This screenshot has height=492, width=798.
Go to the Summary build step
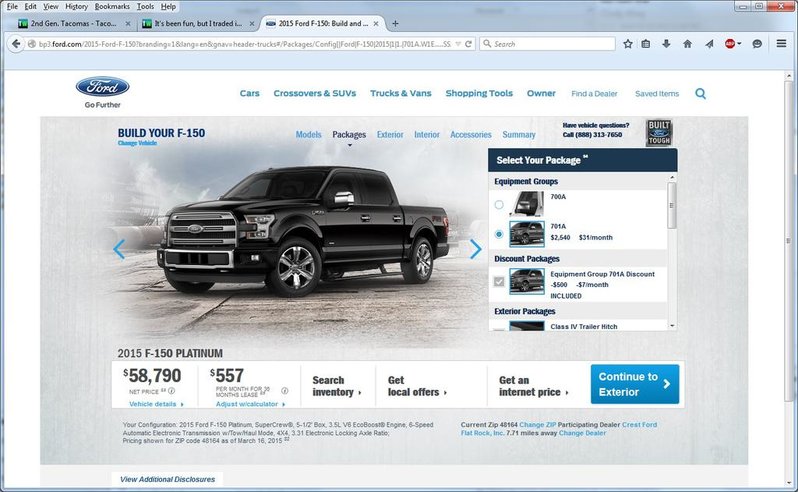pos(519,135)
